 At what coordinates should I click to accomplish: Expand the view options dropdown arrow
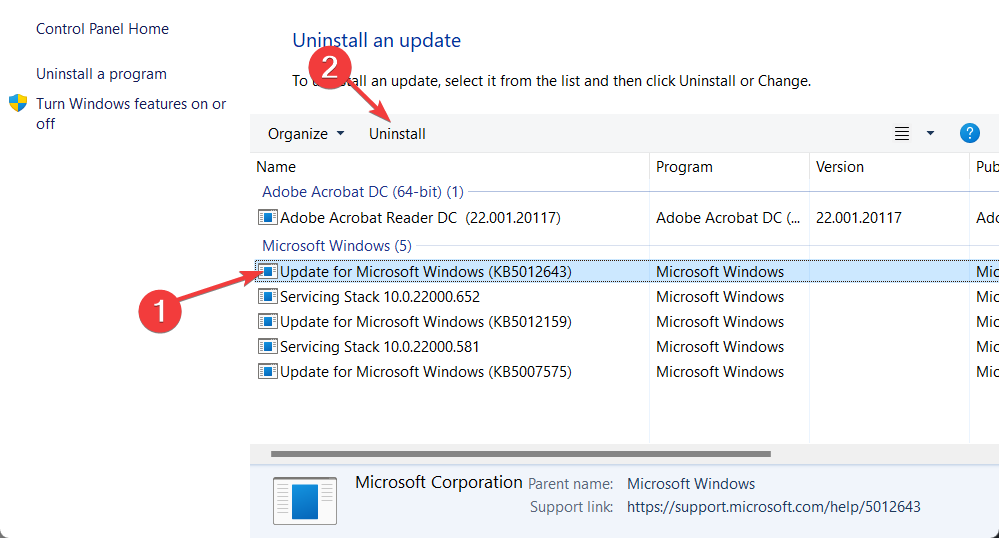[930, 133]
